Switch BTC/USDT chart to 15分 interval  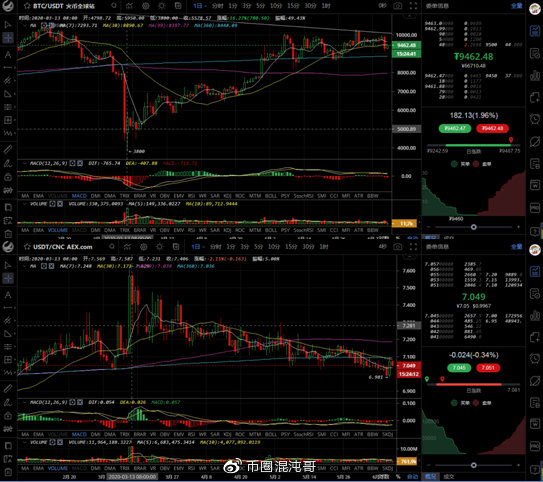click(x=293, y=6)
